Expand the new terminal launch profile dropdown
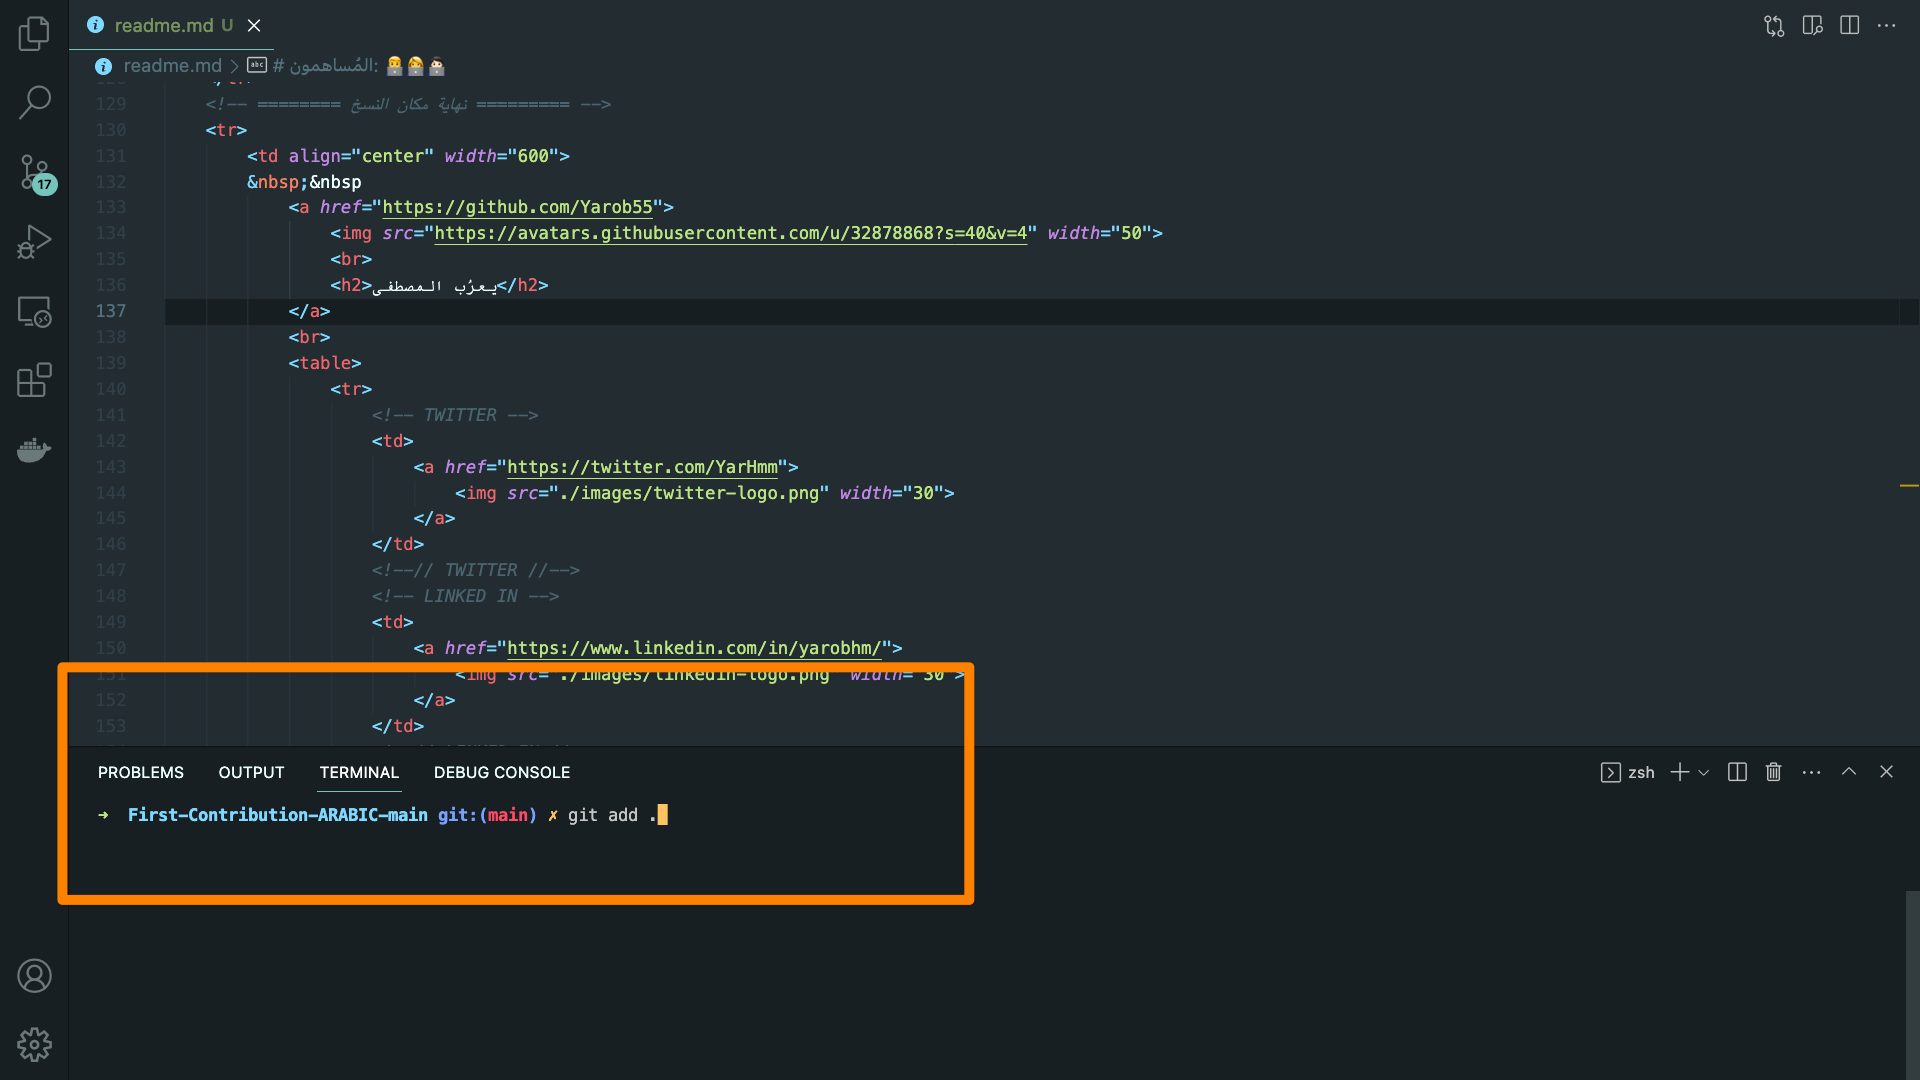Viewport: 1920px width, 1080px height. point(1704,772)
